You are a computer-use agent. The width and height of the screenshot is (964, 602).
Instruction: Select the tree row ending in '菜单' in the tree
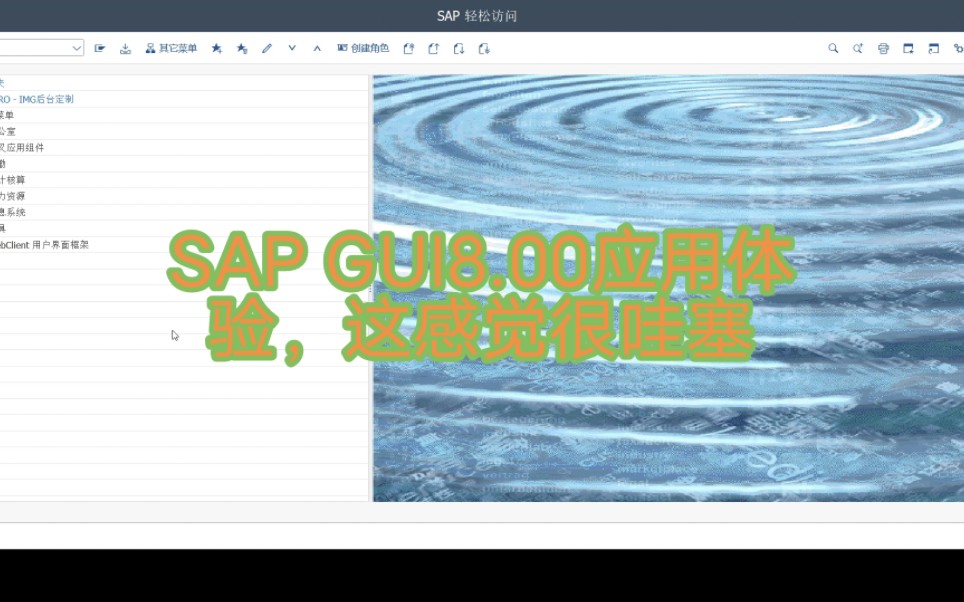(184, 115)
